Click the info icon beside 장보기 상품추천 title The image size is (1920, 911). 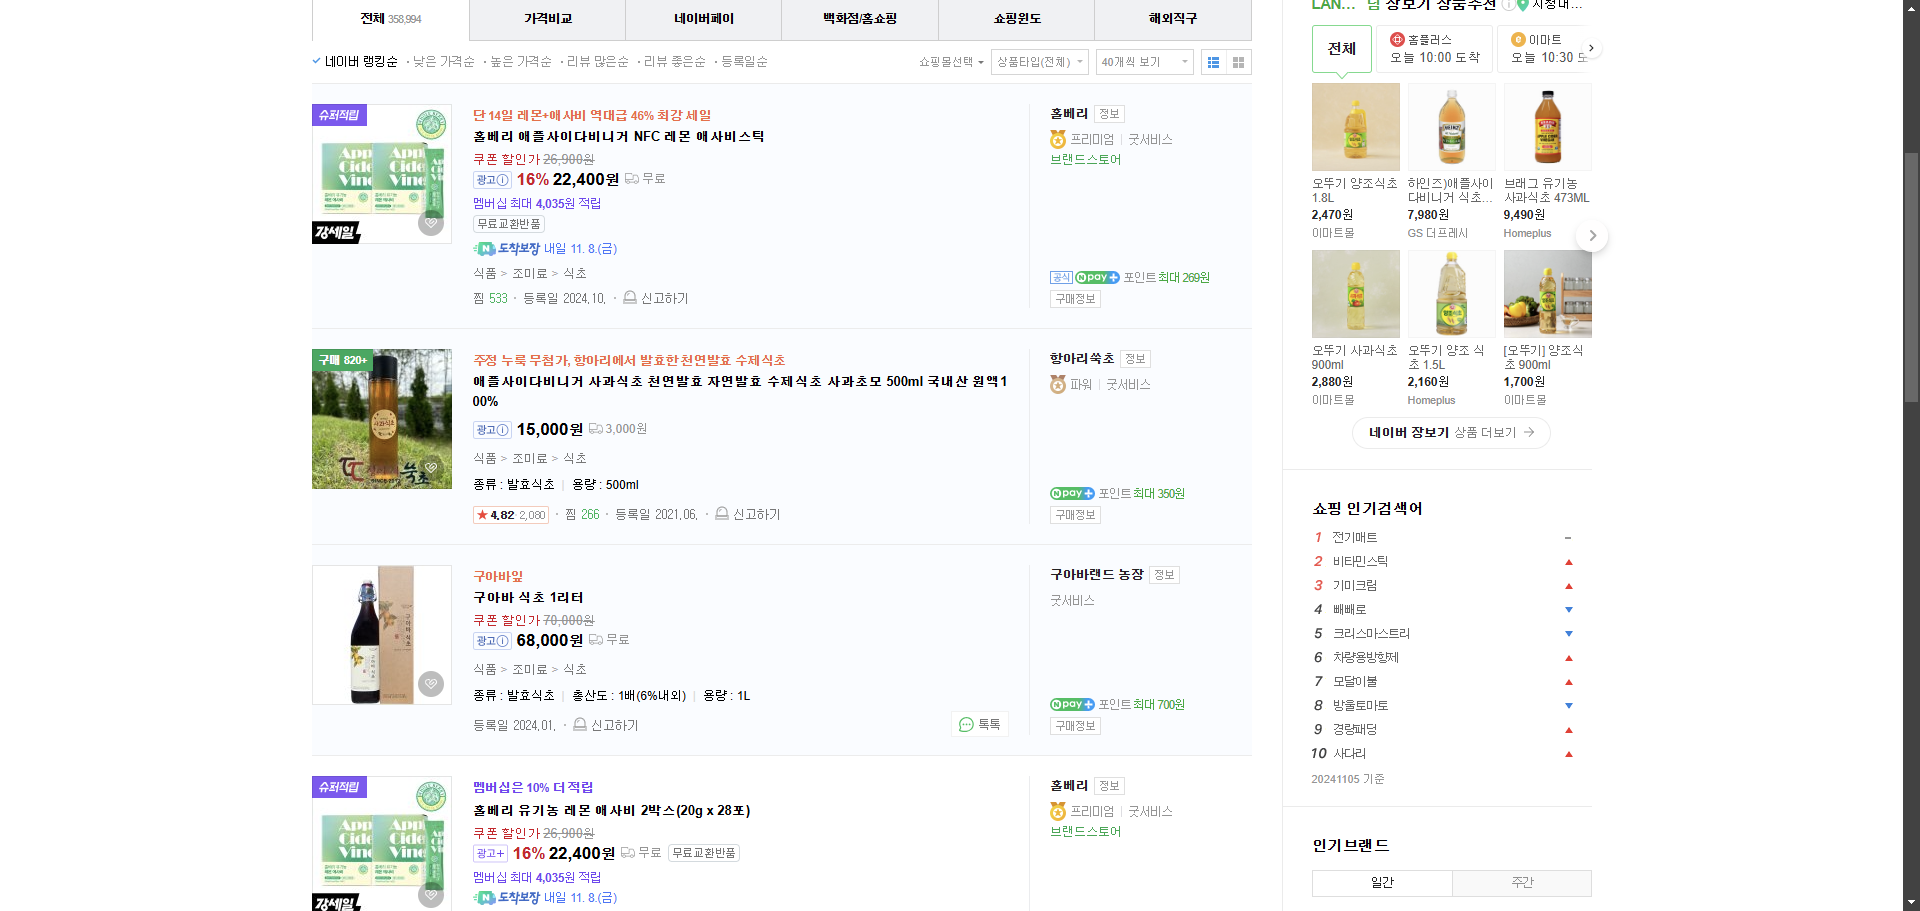[x=1507, y=5]
